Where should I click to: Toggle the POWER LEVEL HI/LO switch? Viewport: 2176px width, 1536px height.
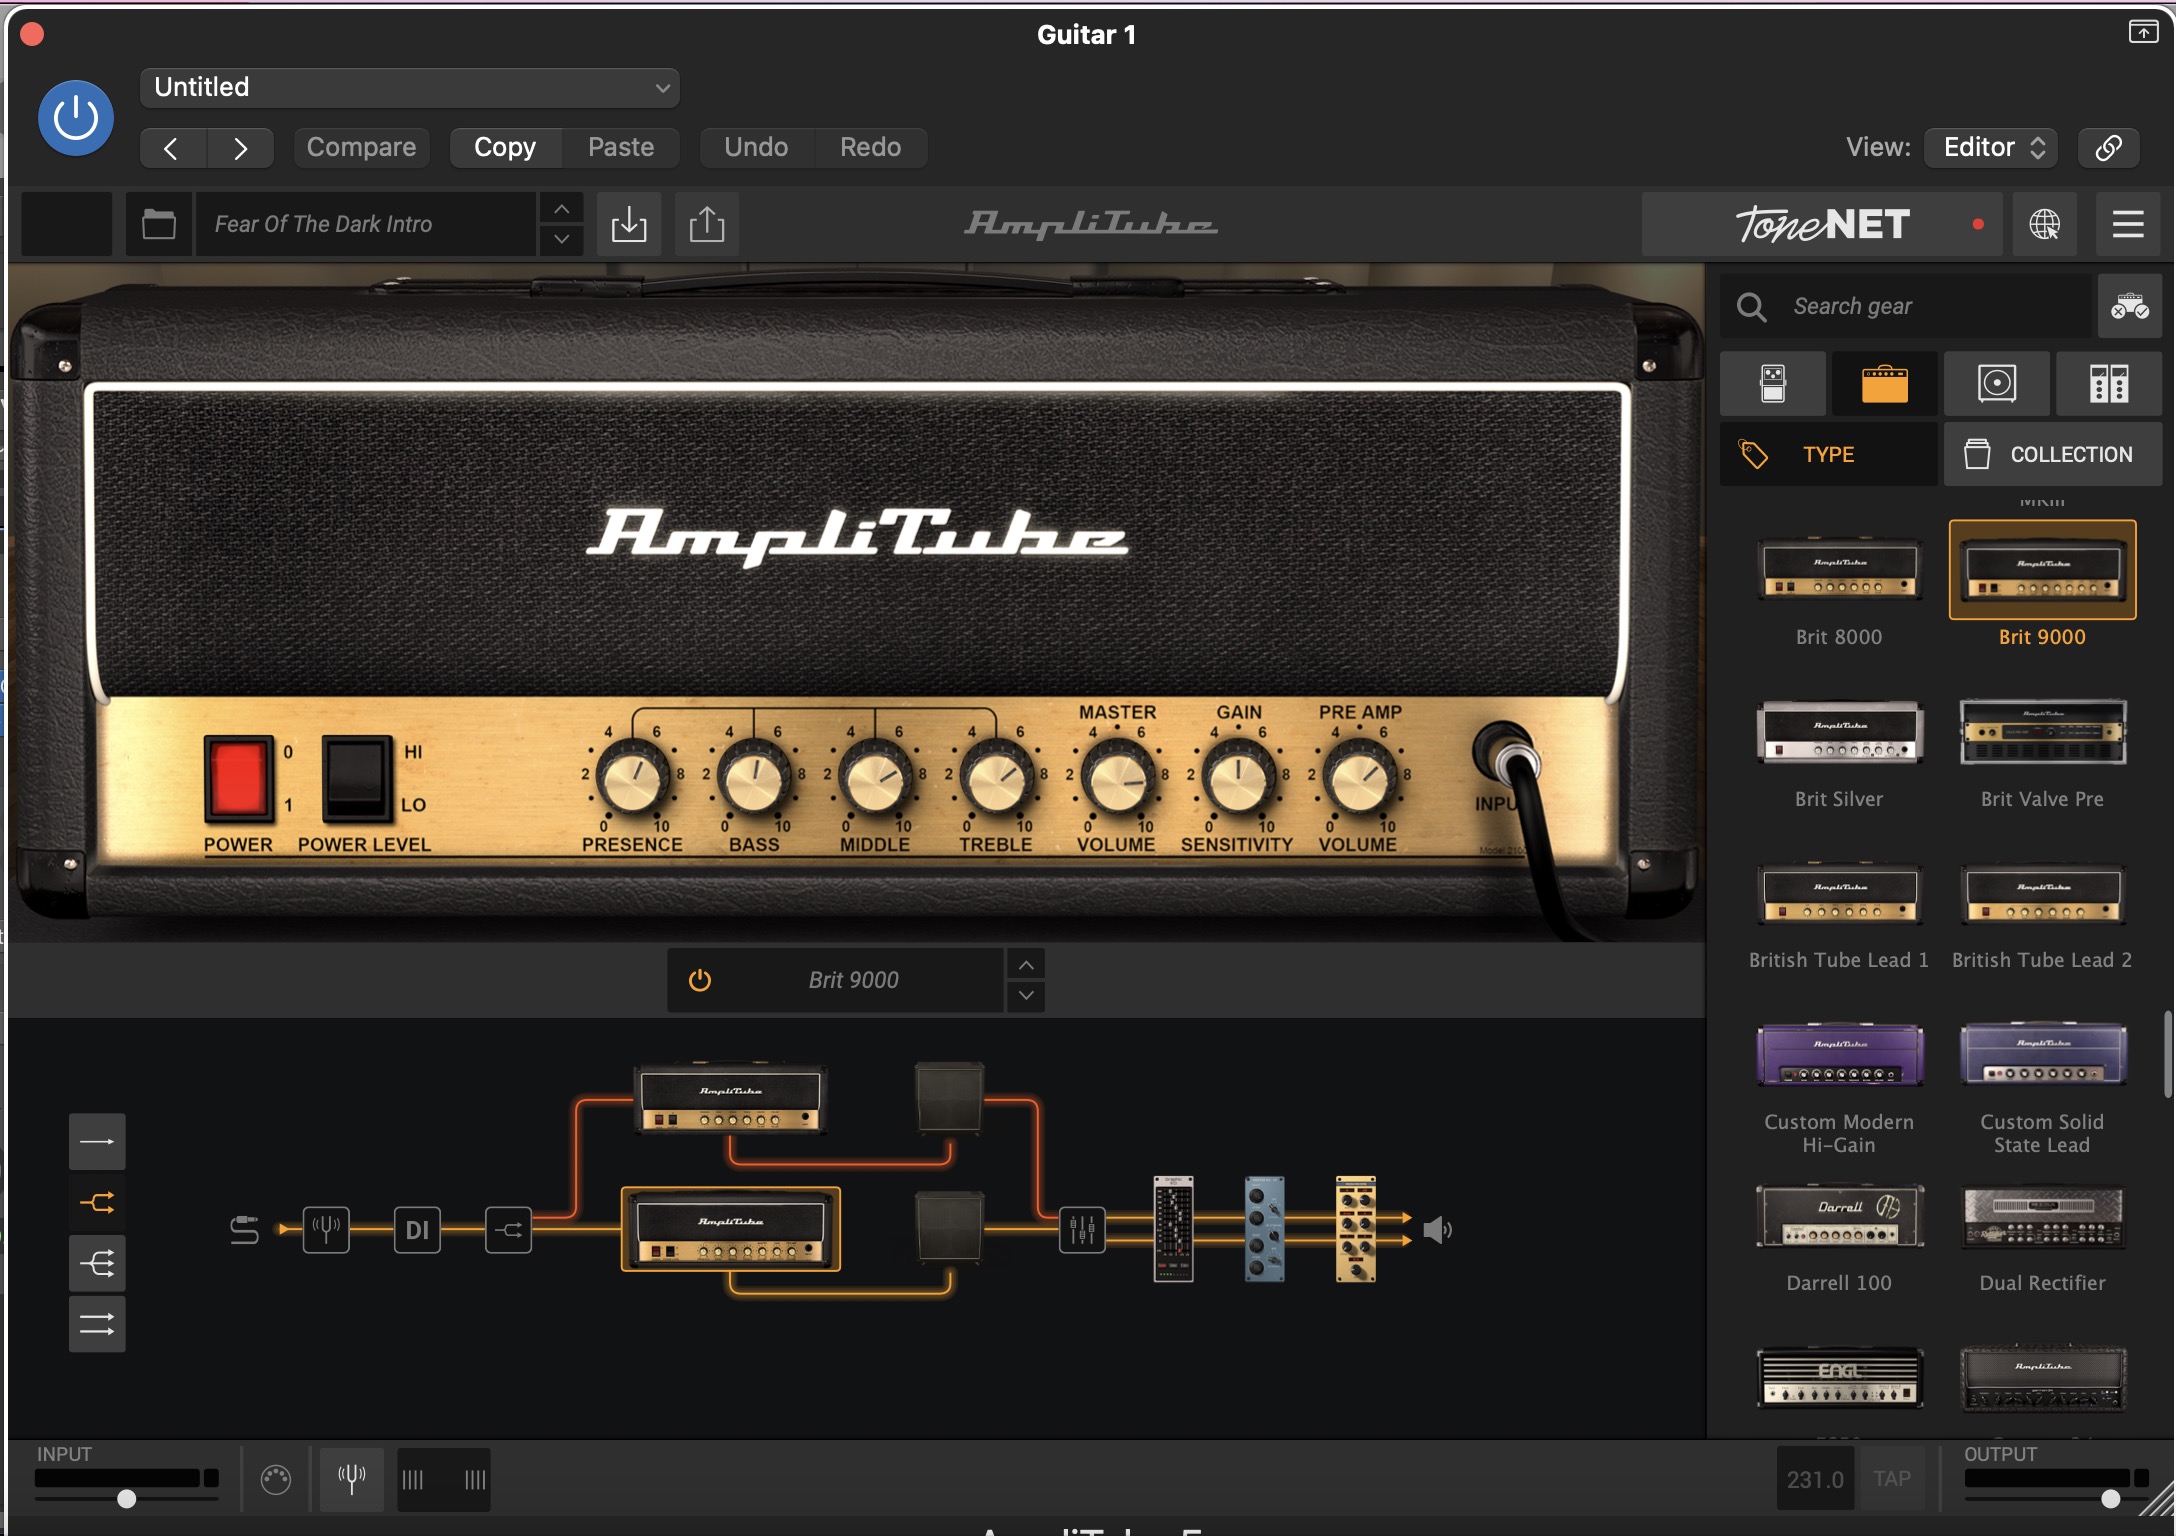tap(356, 778)
